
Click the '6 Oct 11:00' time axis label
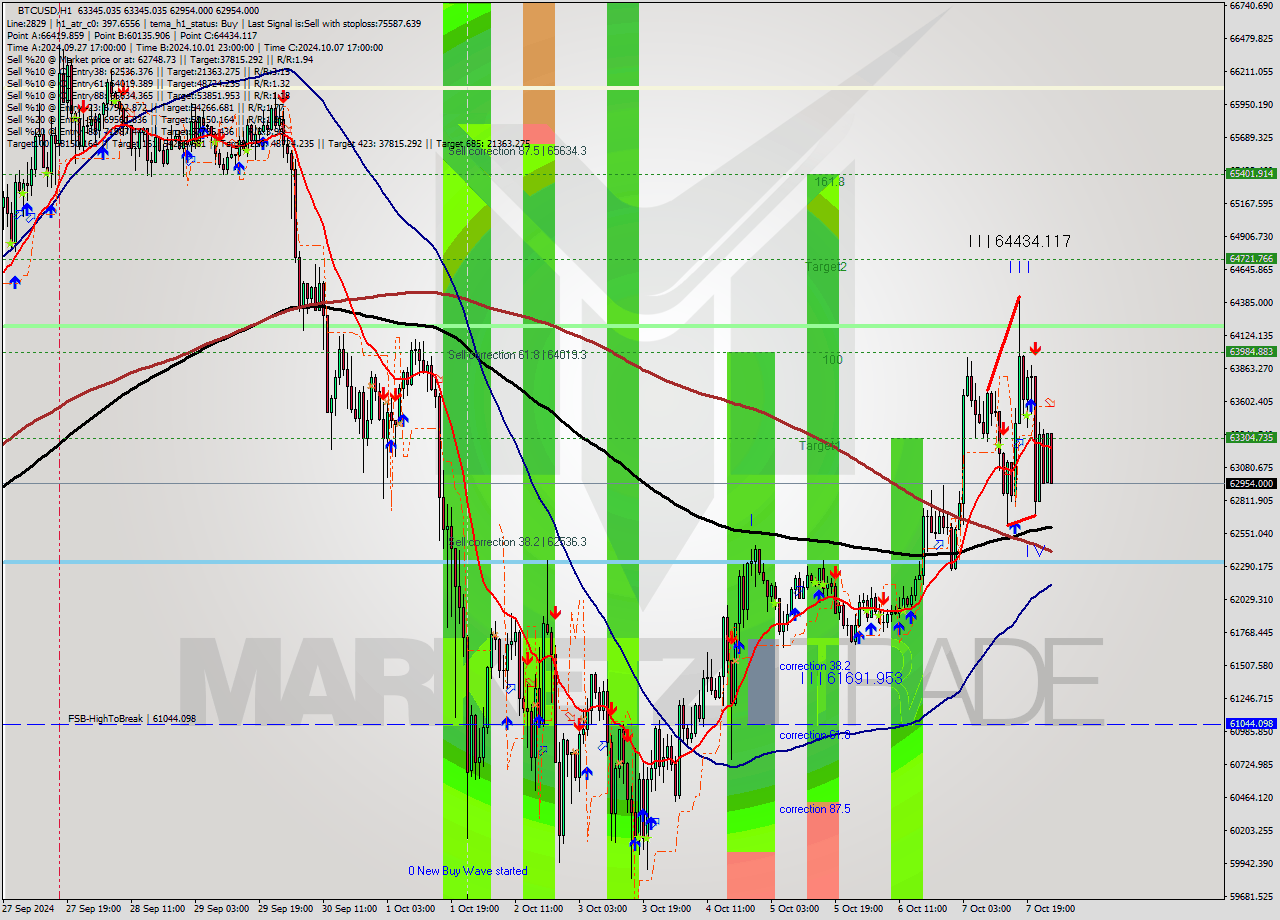tap(923, 909)
